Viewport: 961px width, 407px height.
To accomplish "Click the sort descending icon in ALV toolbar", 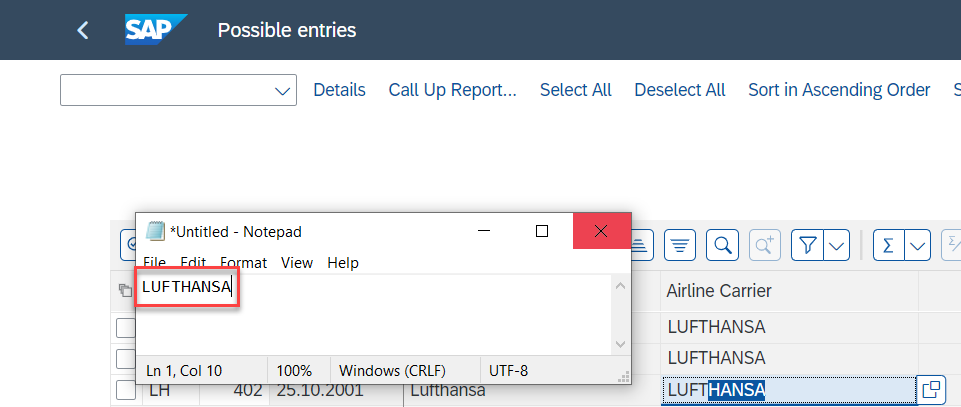I will tap(679, 246).
